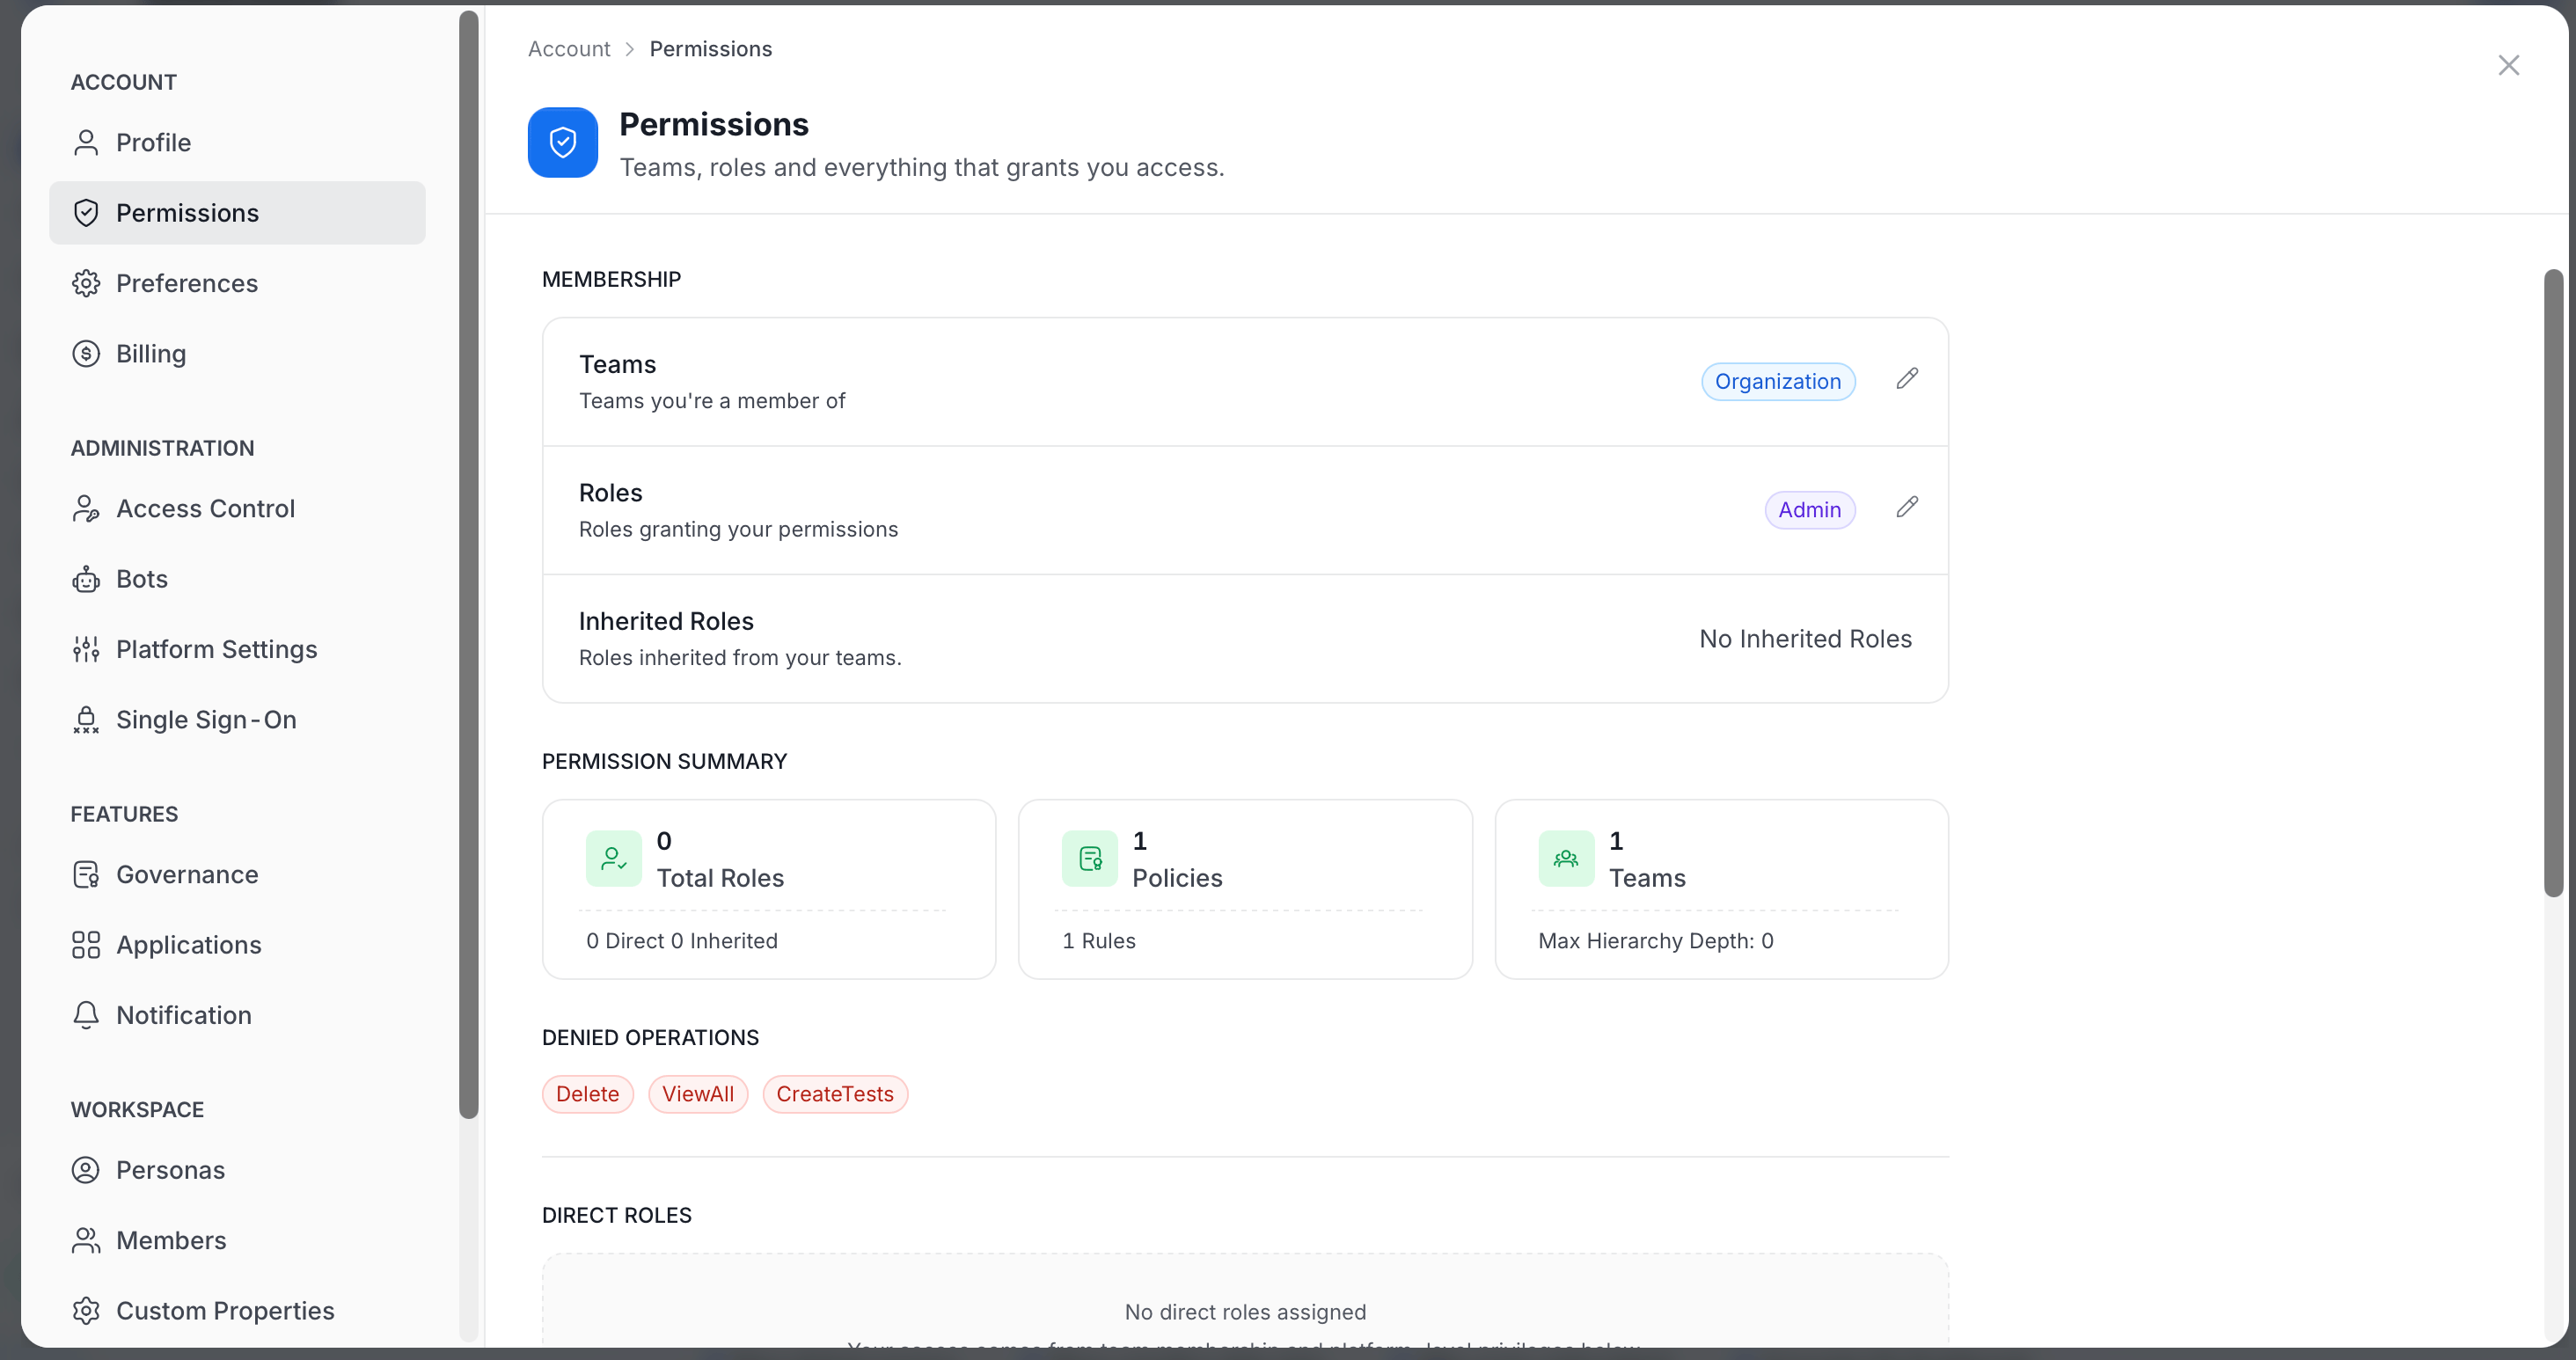Close the settings dialog with X
2576x1360 pixels.
tap(2509, 66)
